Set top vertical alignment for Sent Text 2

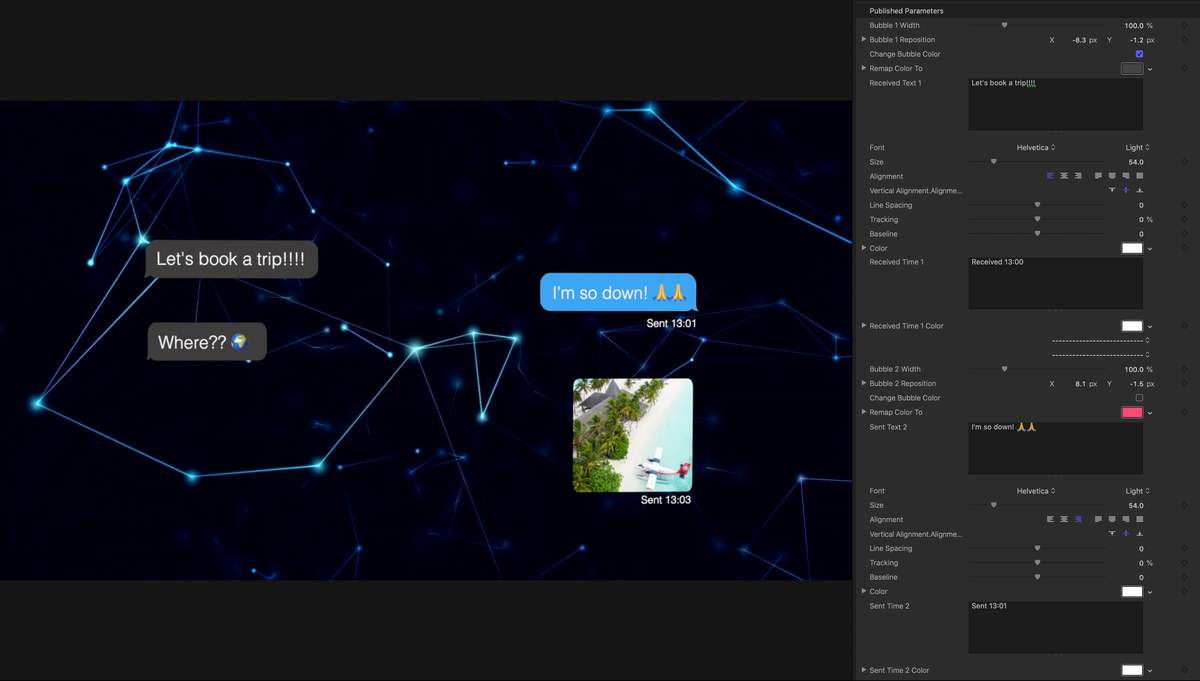click(1112, 533)
